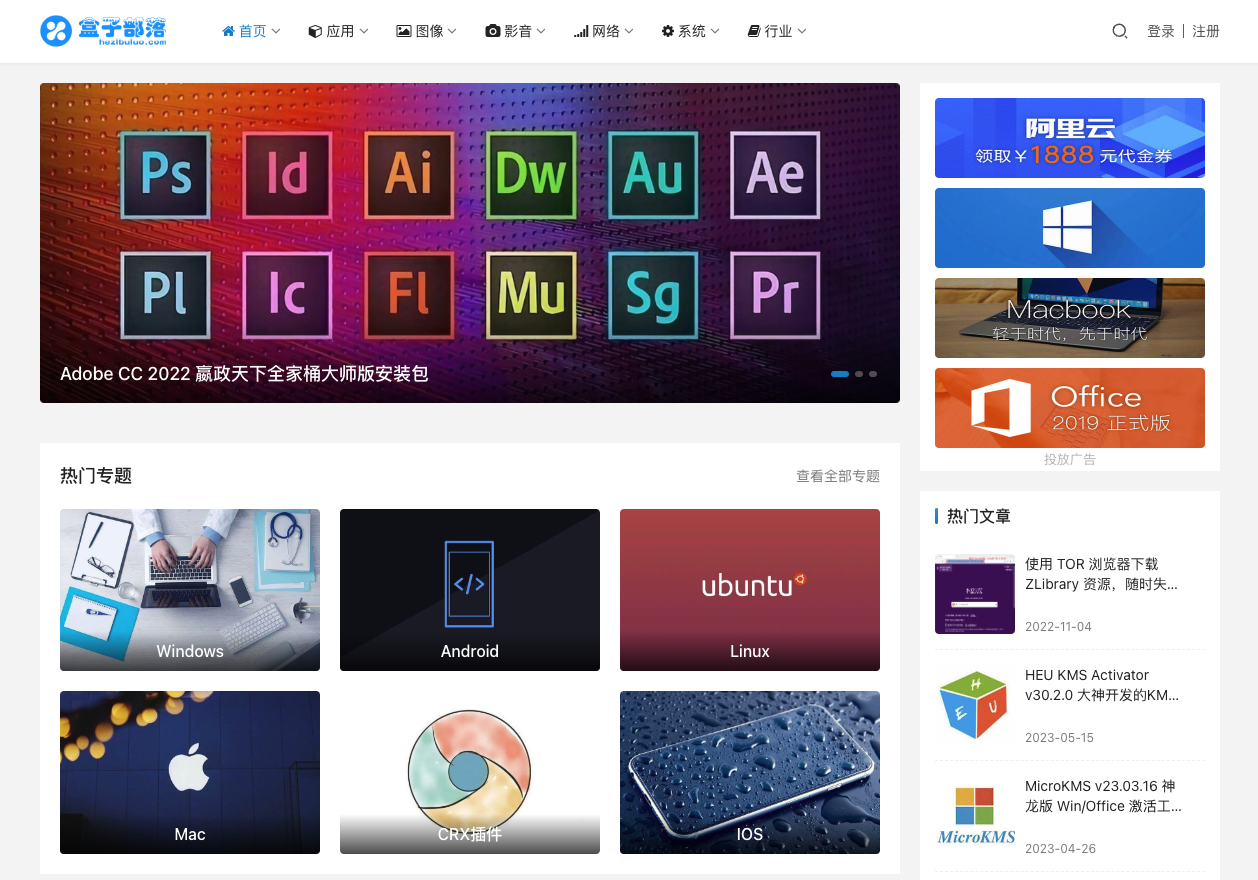Click the Ae After Effects icon in banner
The width and height of the screenshot is (1258, 880).
click(x=776, y=174)
